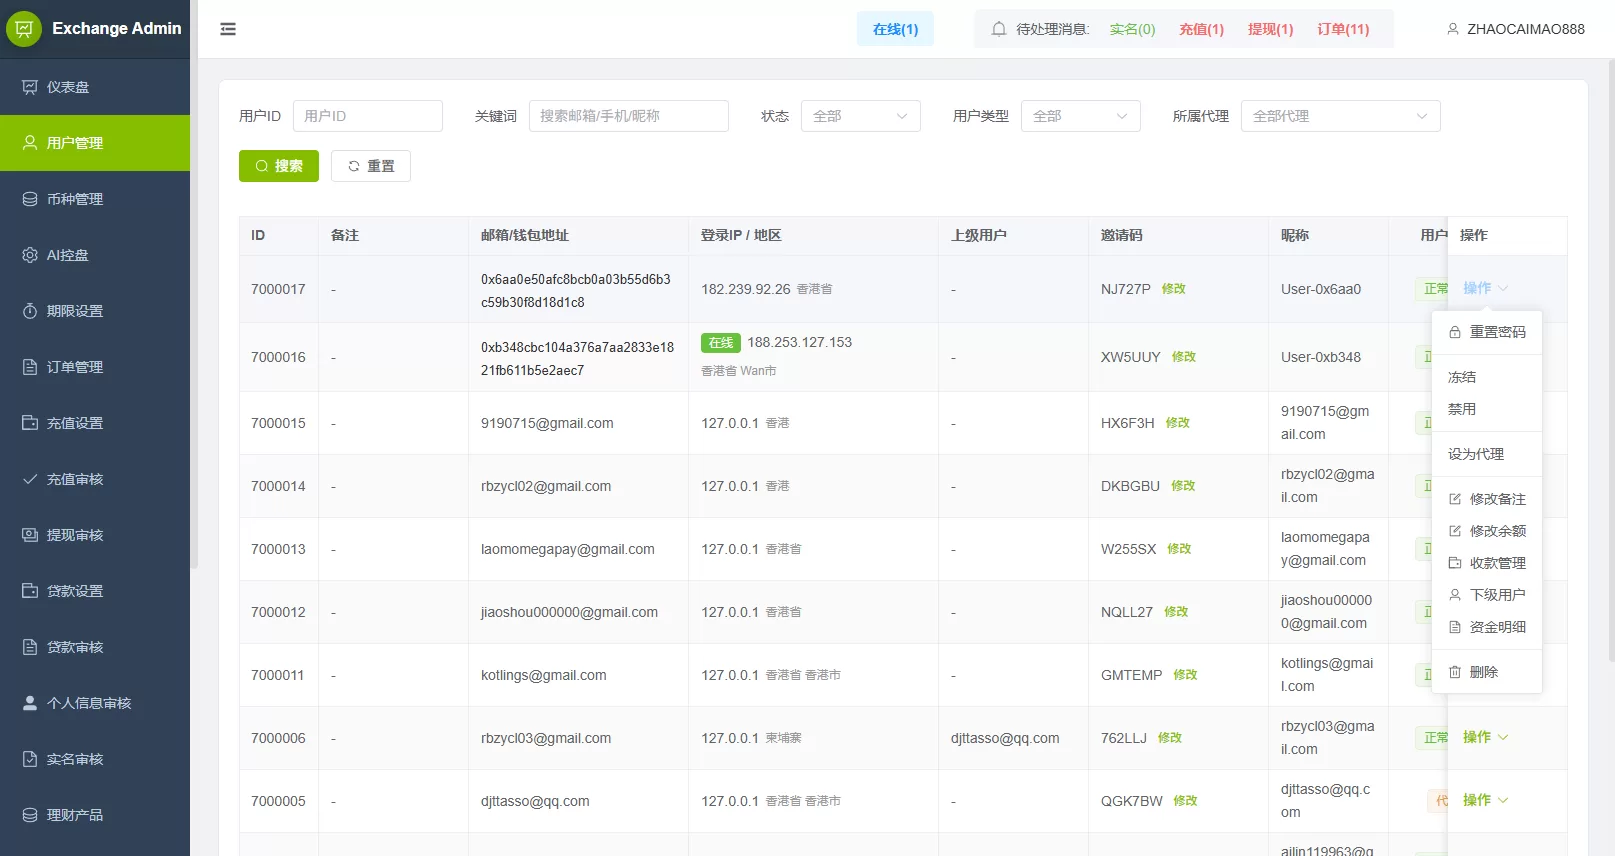Viewport: 1615px width, 856px height.
Task: Open 仪表盘 dashboard from sidebar
Action: (x=68, y=87)
